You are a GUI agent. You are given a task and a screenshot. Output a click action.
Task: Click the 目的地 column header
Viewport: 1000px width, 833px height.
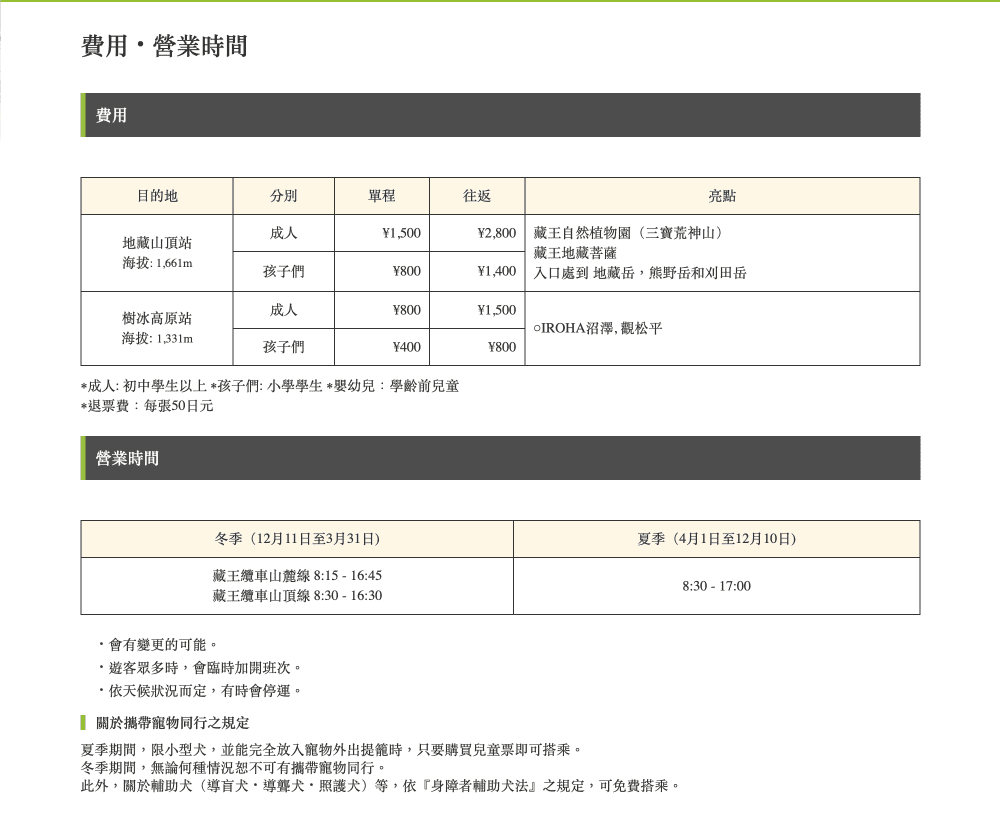pyautogui.click(x=157, y=196)
